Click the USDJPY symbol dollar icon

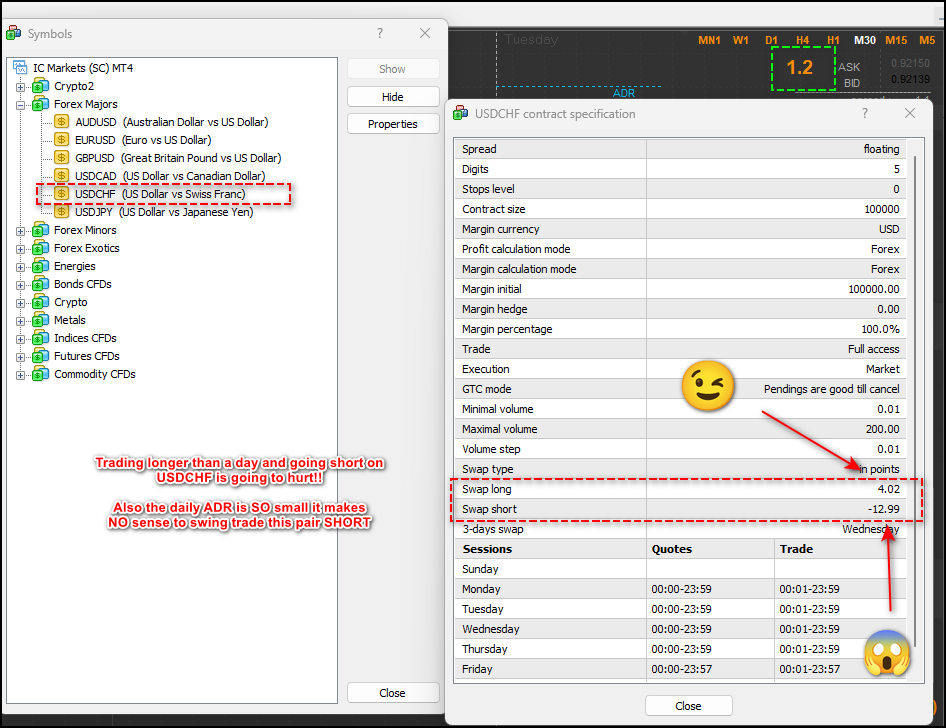62,212
